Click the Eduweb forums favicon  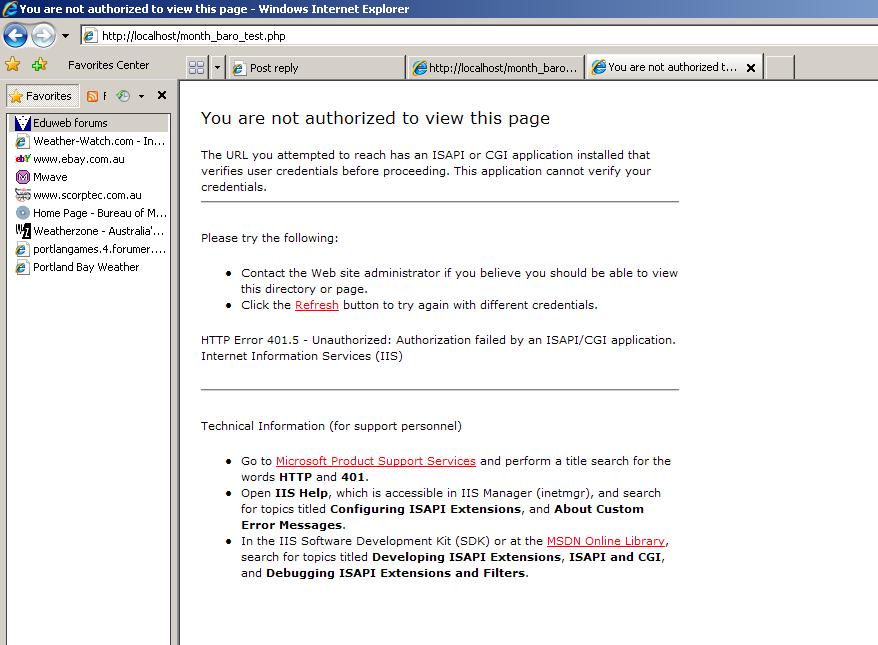(22, 123)
